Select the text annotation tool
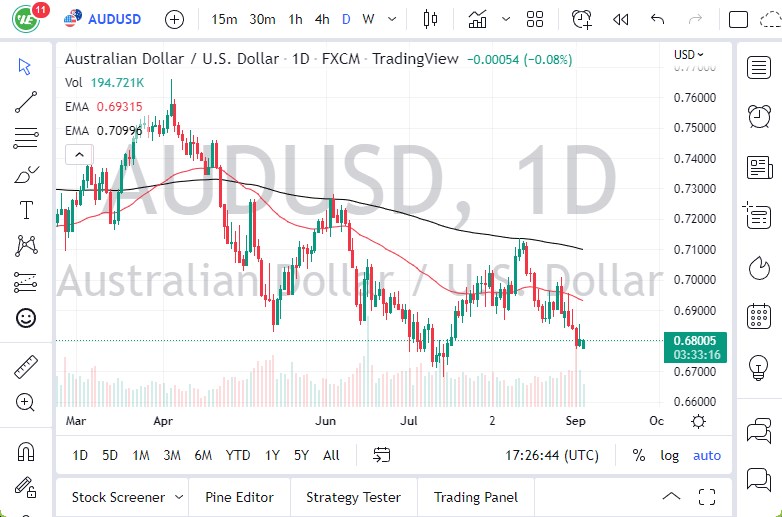782x517 pixels. click(26, 210)
